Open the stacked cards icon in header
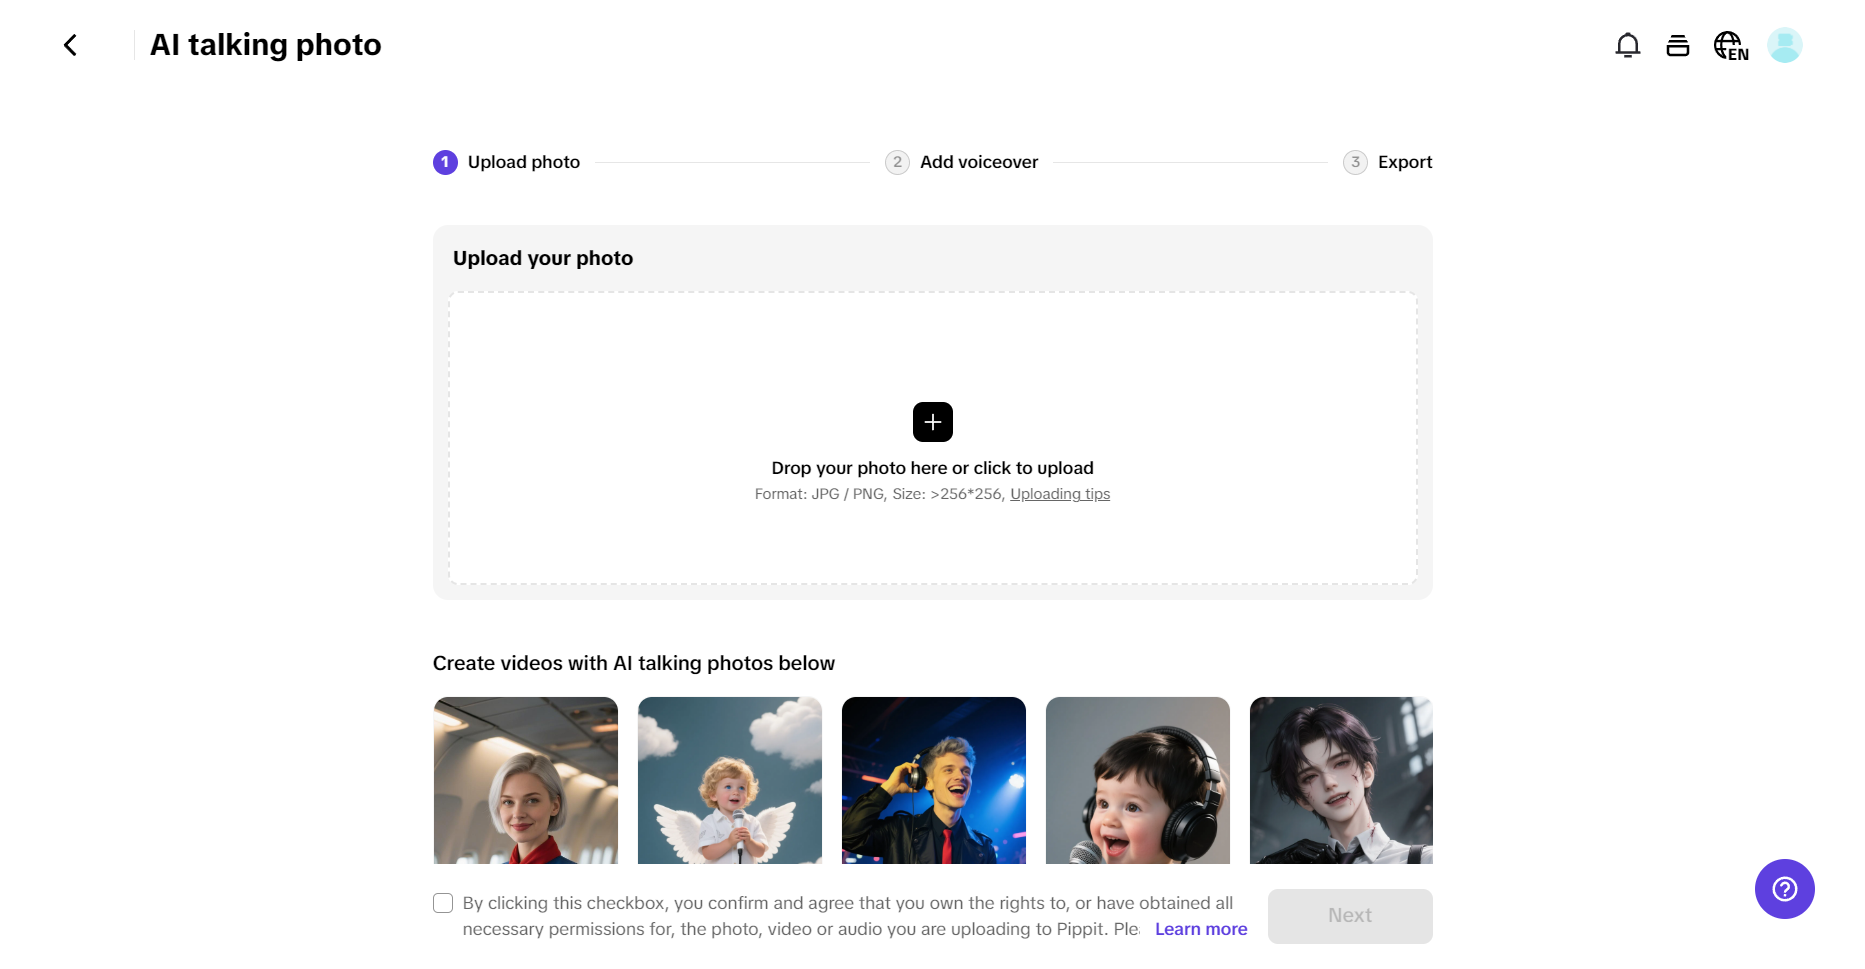This screenshot has width=1865, height=969. click(x=1677, y=45)
